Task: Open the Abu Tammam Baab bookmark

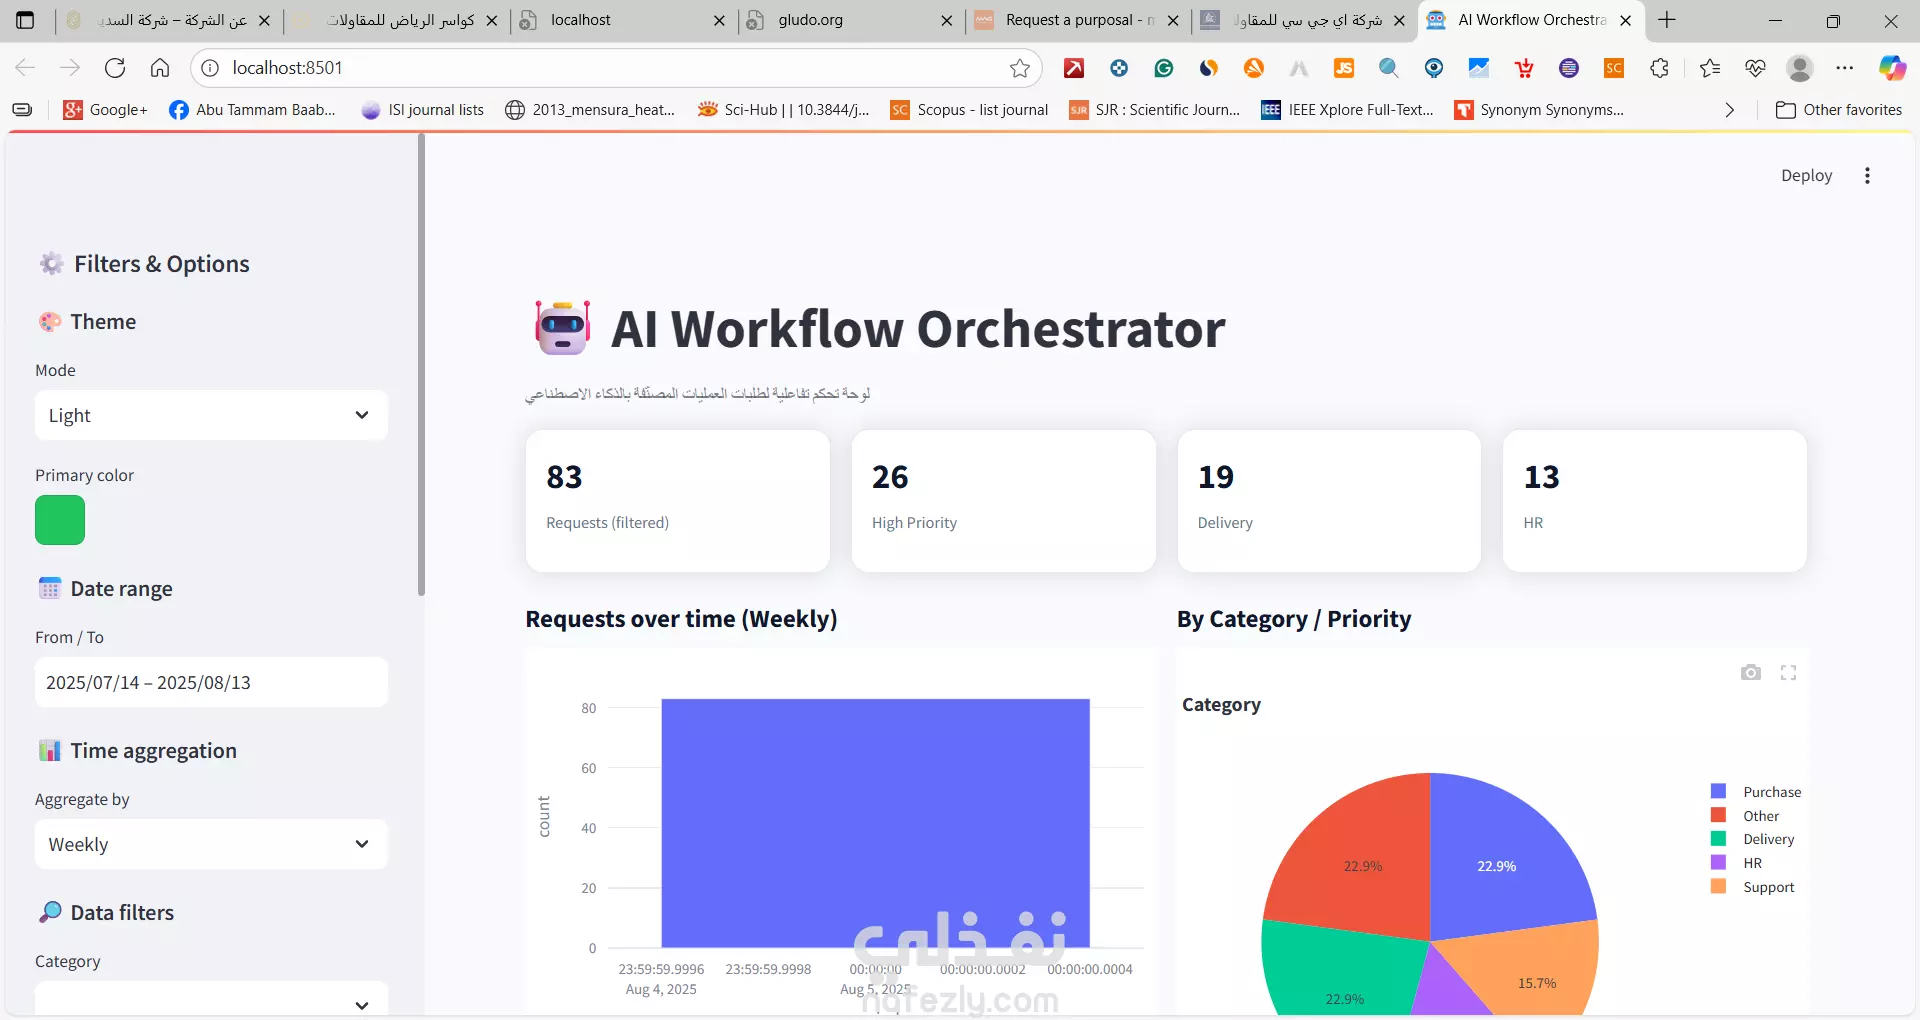Action: [x=253, y=110]
